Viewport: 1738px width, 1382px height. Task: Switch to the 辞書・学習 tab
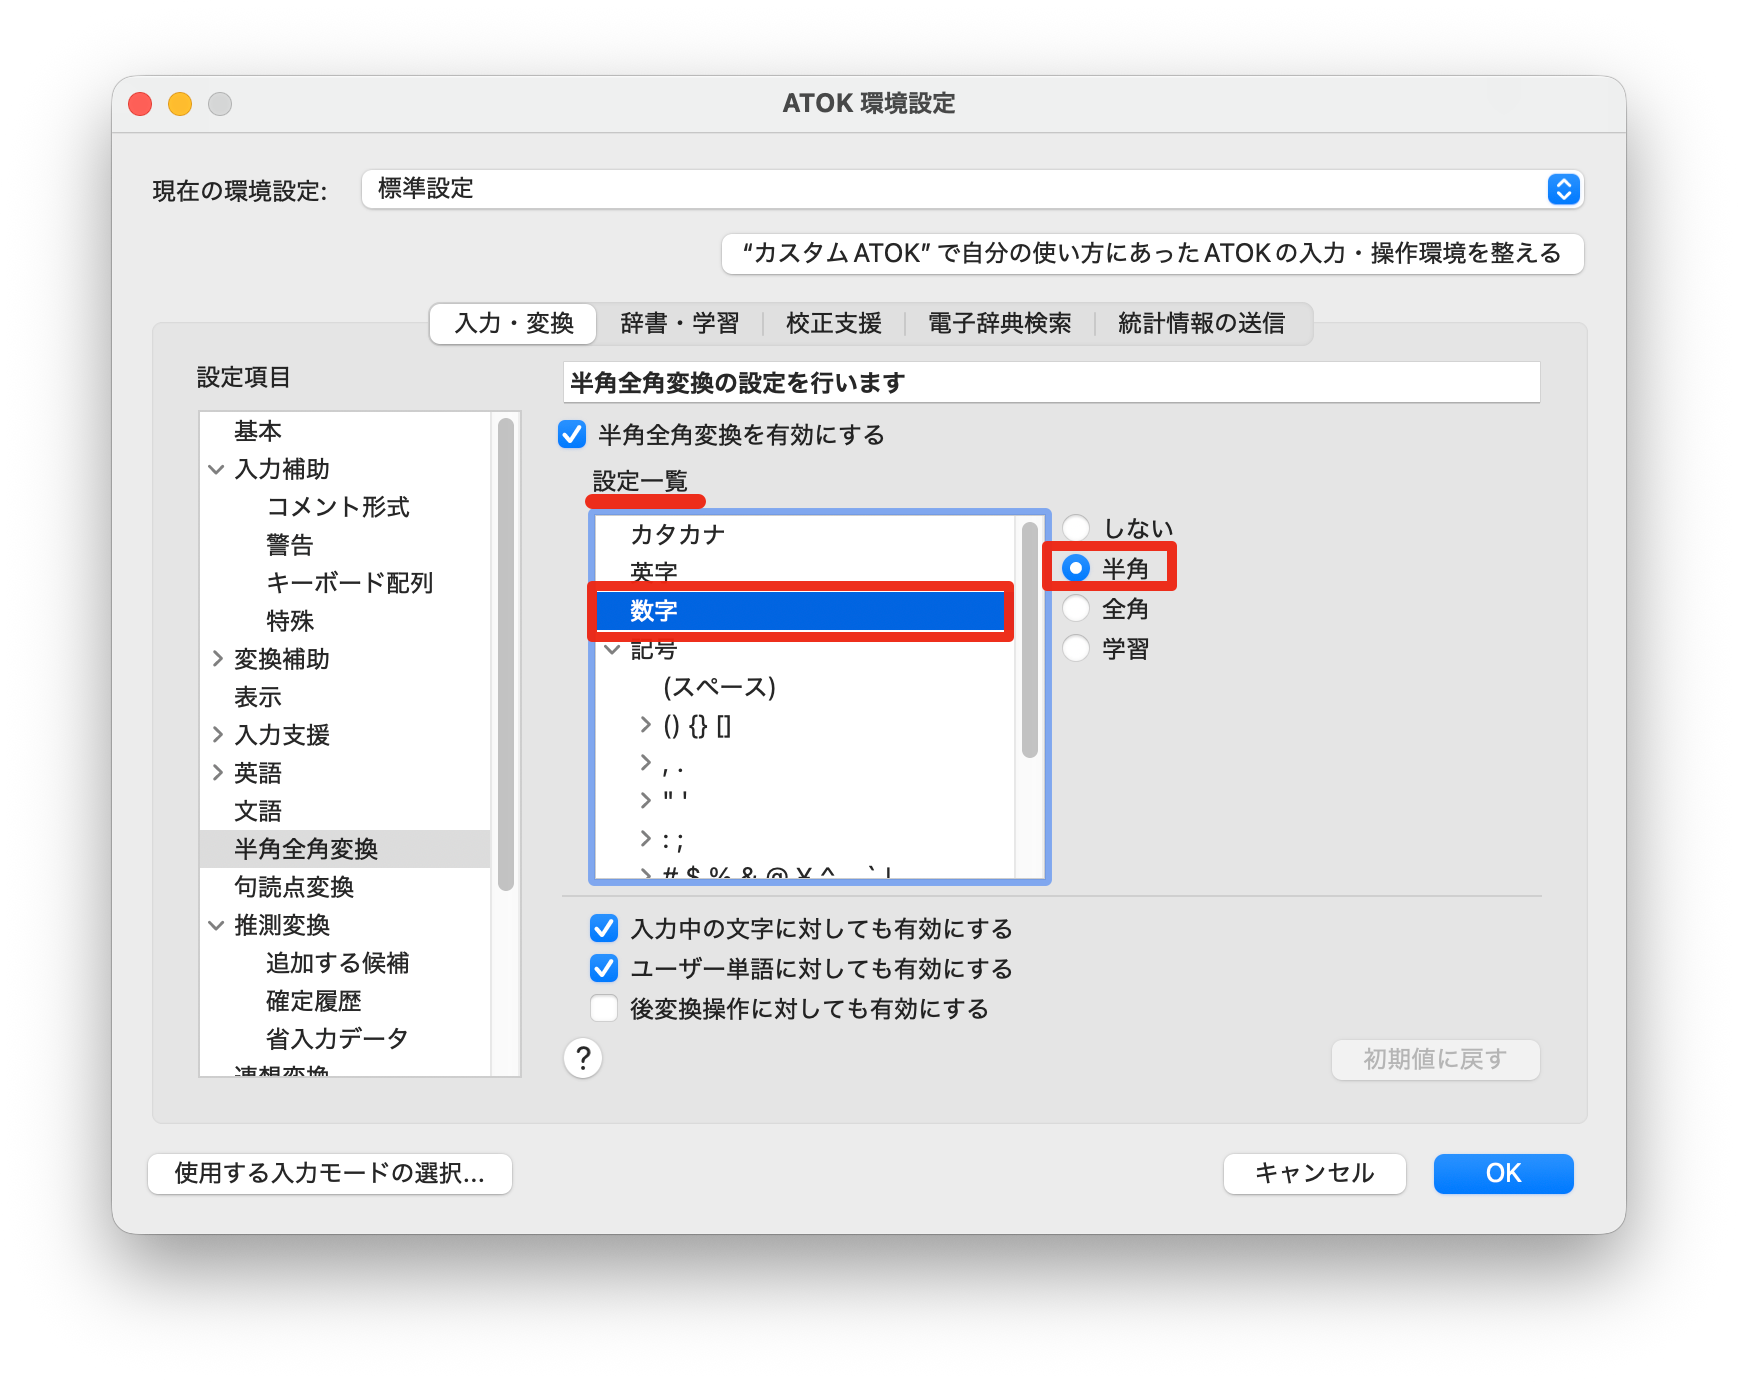679,323
